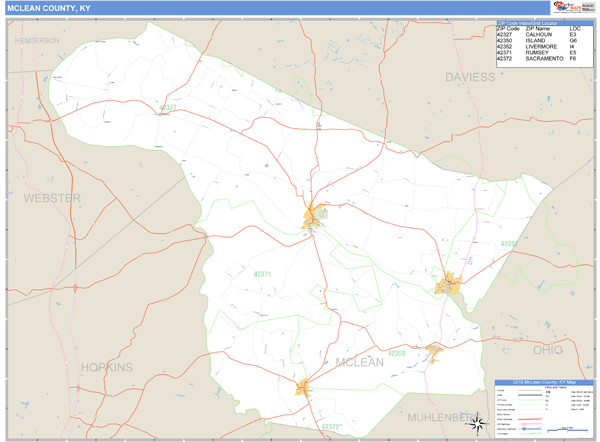This screenshot has width=600, height=442.
Task: Click ZIP code 42371 on map
Action: (x=262, y=274)
